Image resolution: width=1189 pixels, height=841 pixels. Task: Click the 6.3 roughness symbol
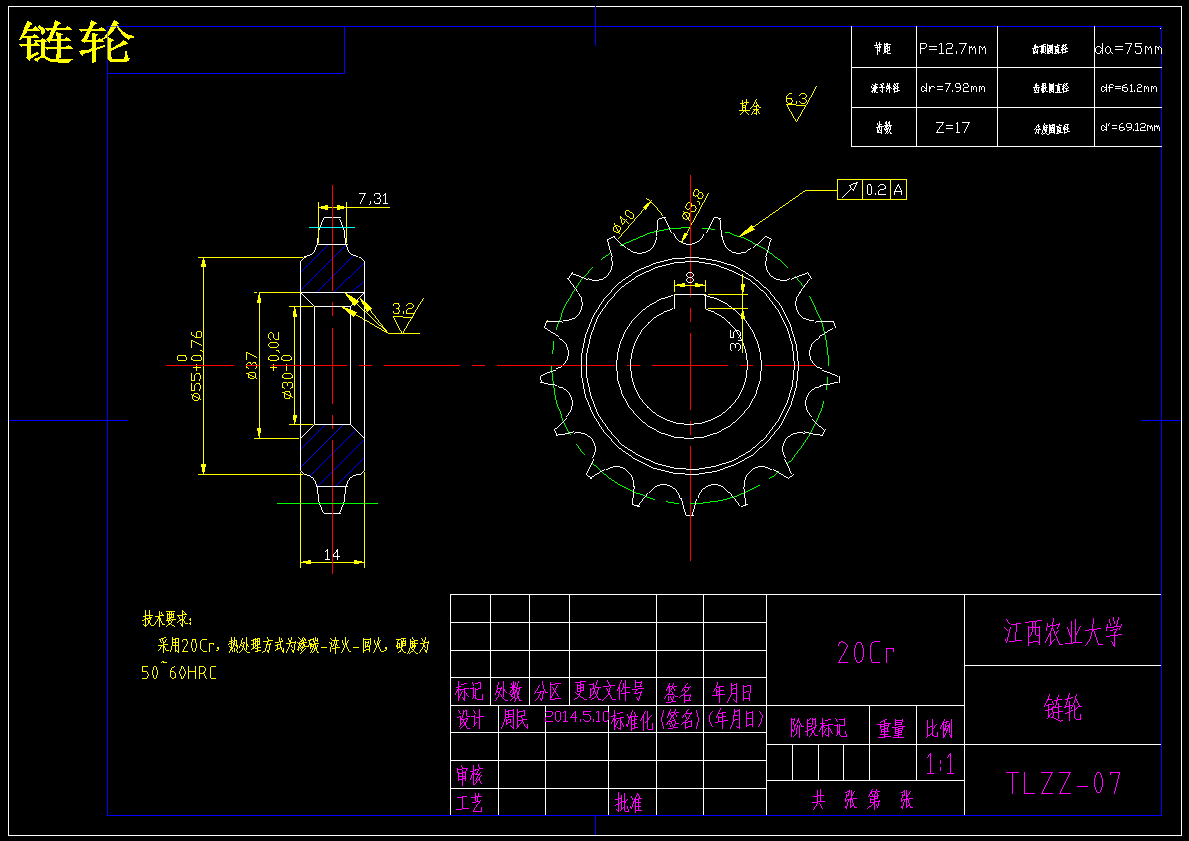[x=799, y=104]
